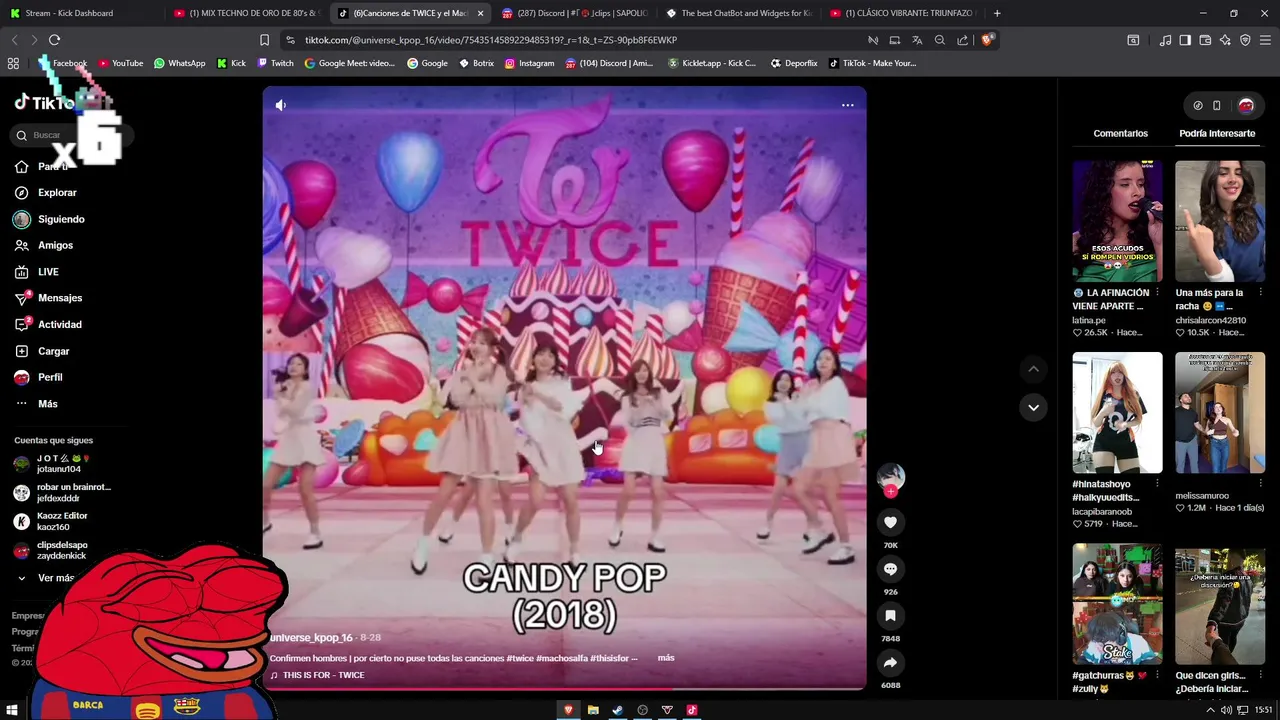Viewport: 1280px width, 720px height.
Task: Open options for the 'LA AFINACIÓN VIENE APARTE' card
Action: [x=1157, y=292]
